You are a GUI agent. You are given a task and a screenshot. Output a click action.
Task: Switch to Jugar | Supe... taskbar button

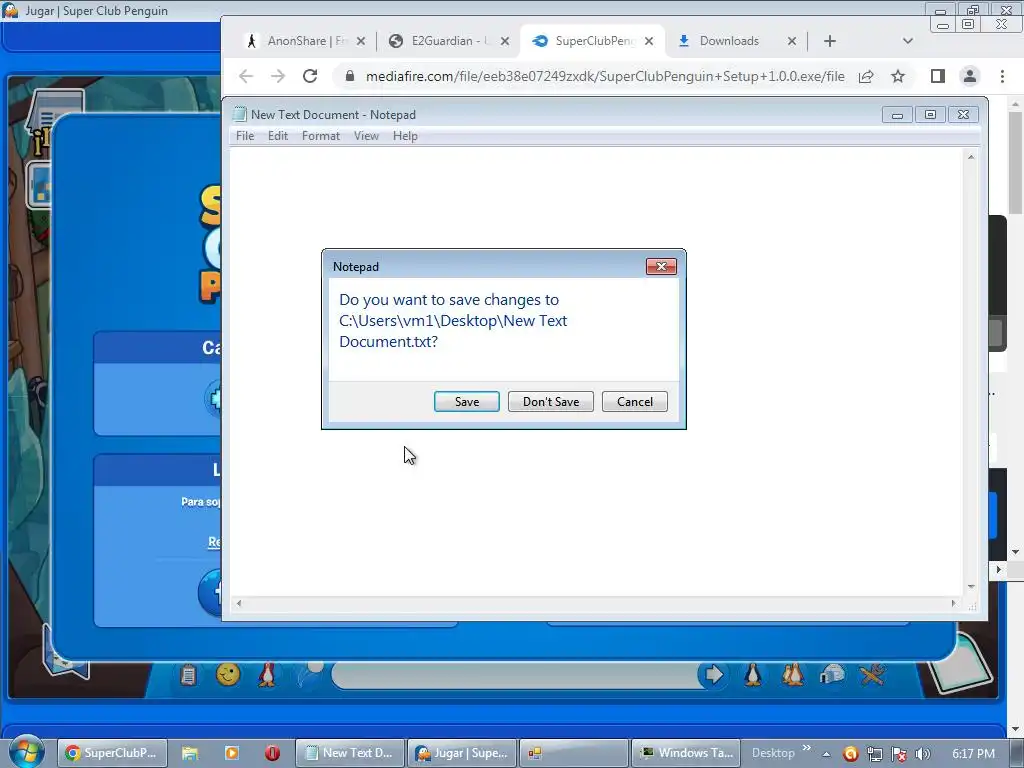point(462,753)
